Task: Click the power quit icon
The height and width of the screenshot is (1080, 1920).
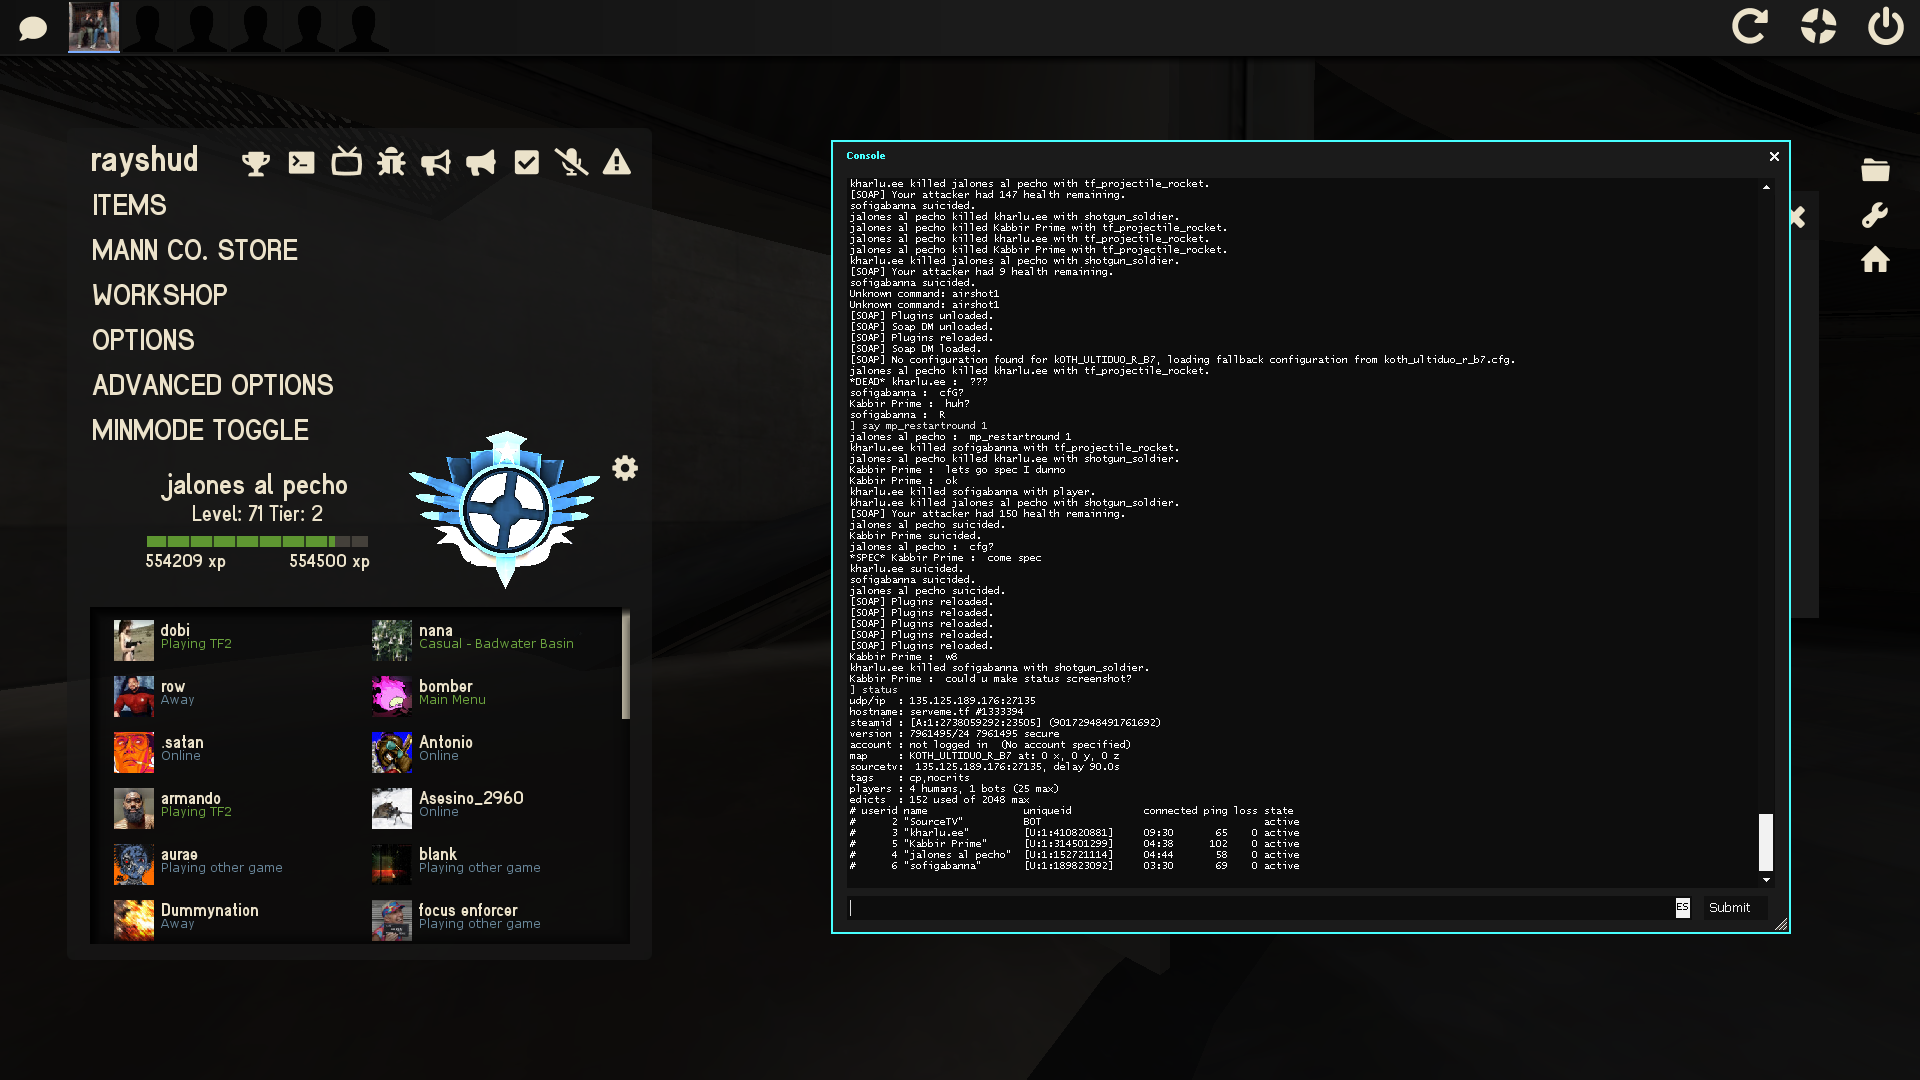Action: coord(1885,26)
